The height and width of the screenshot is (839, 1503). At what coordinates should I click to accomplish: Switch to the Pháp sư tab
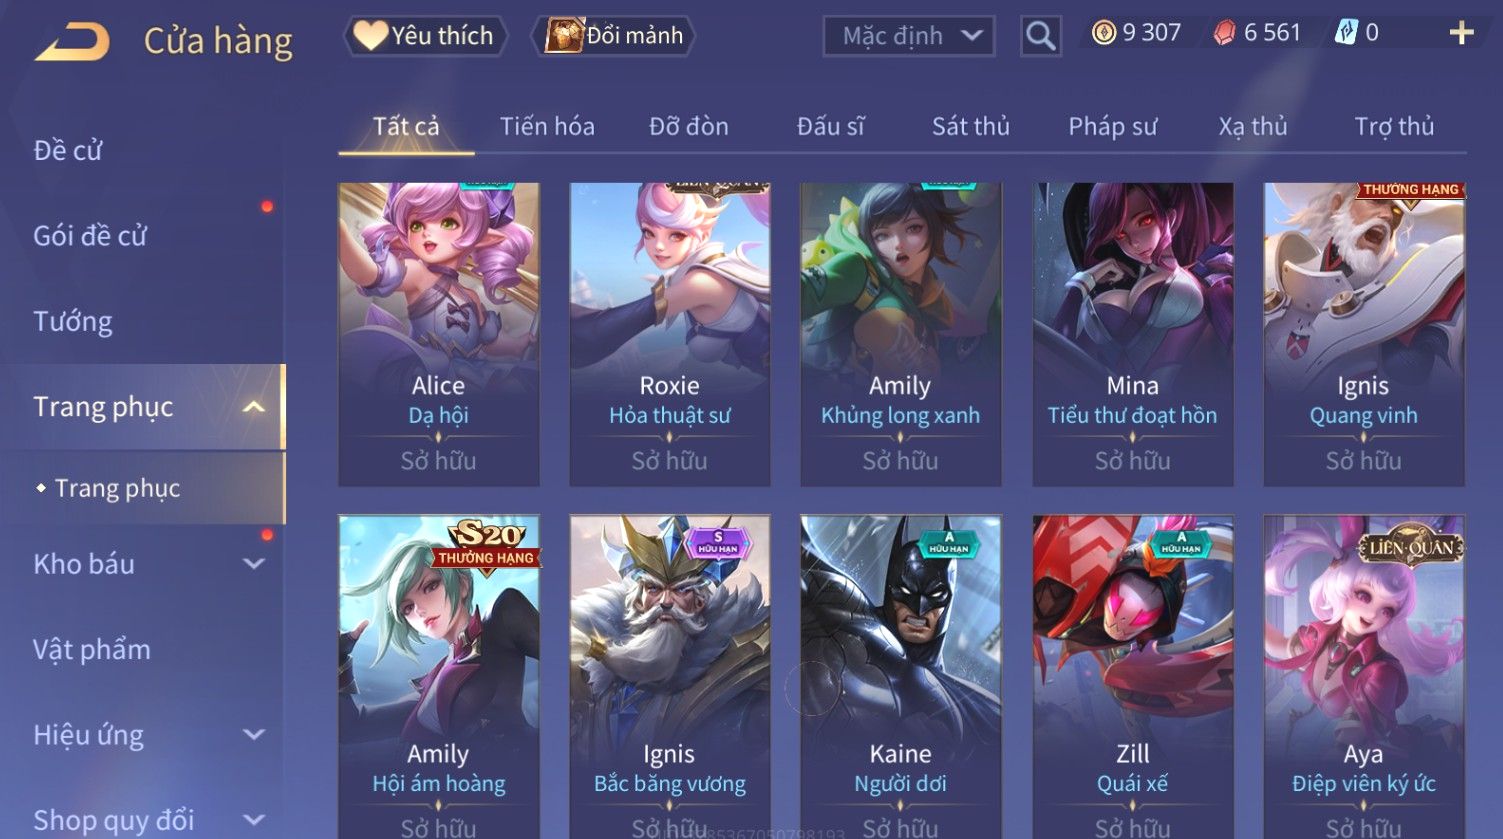pyautogui.click(x=1112, y=126)
